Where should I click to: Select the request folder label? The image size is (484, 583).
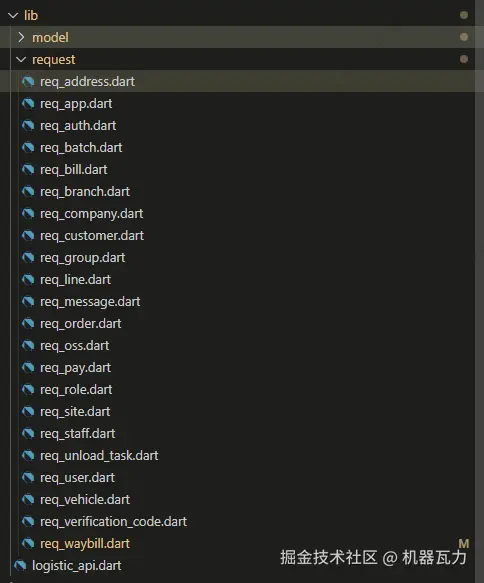[x=54, y=59]
